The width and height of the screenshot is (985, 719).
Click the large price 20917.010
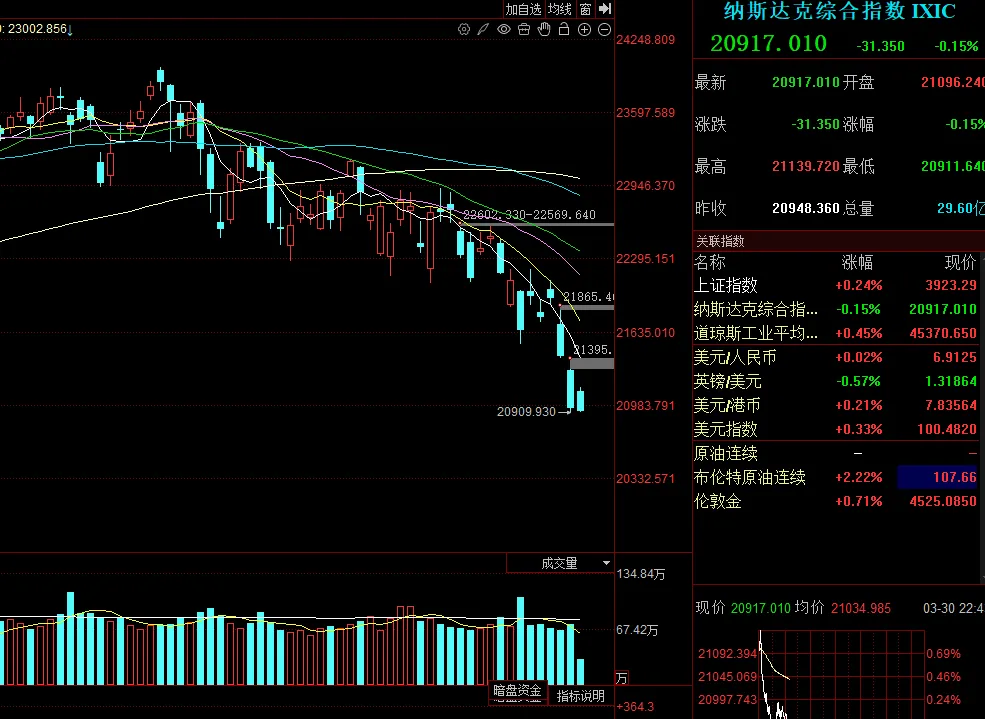click(x=768, y=43)
